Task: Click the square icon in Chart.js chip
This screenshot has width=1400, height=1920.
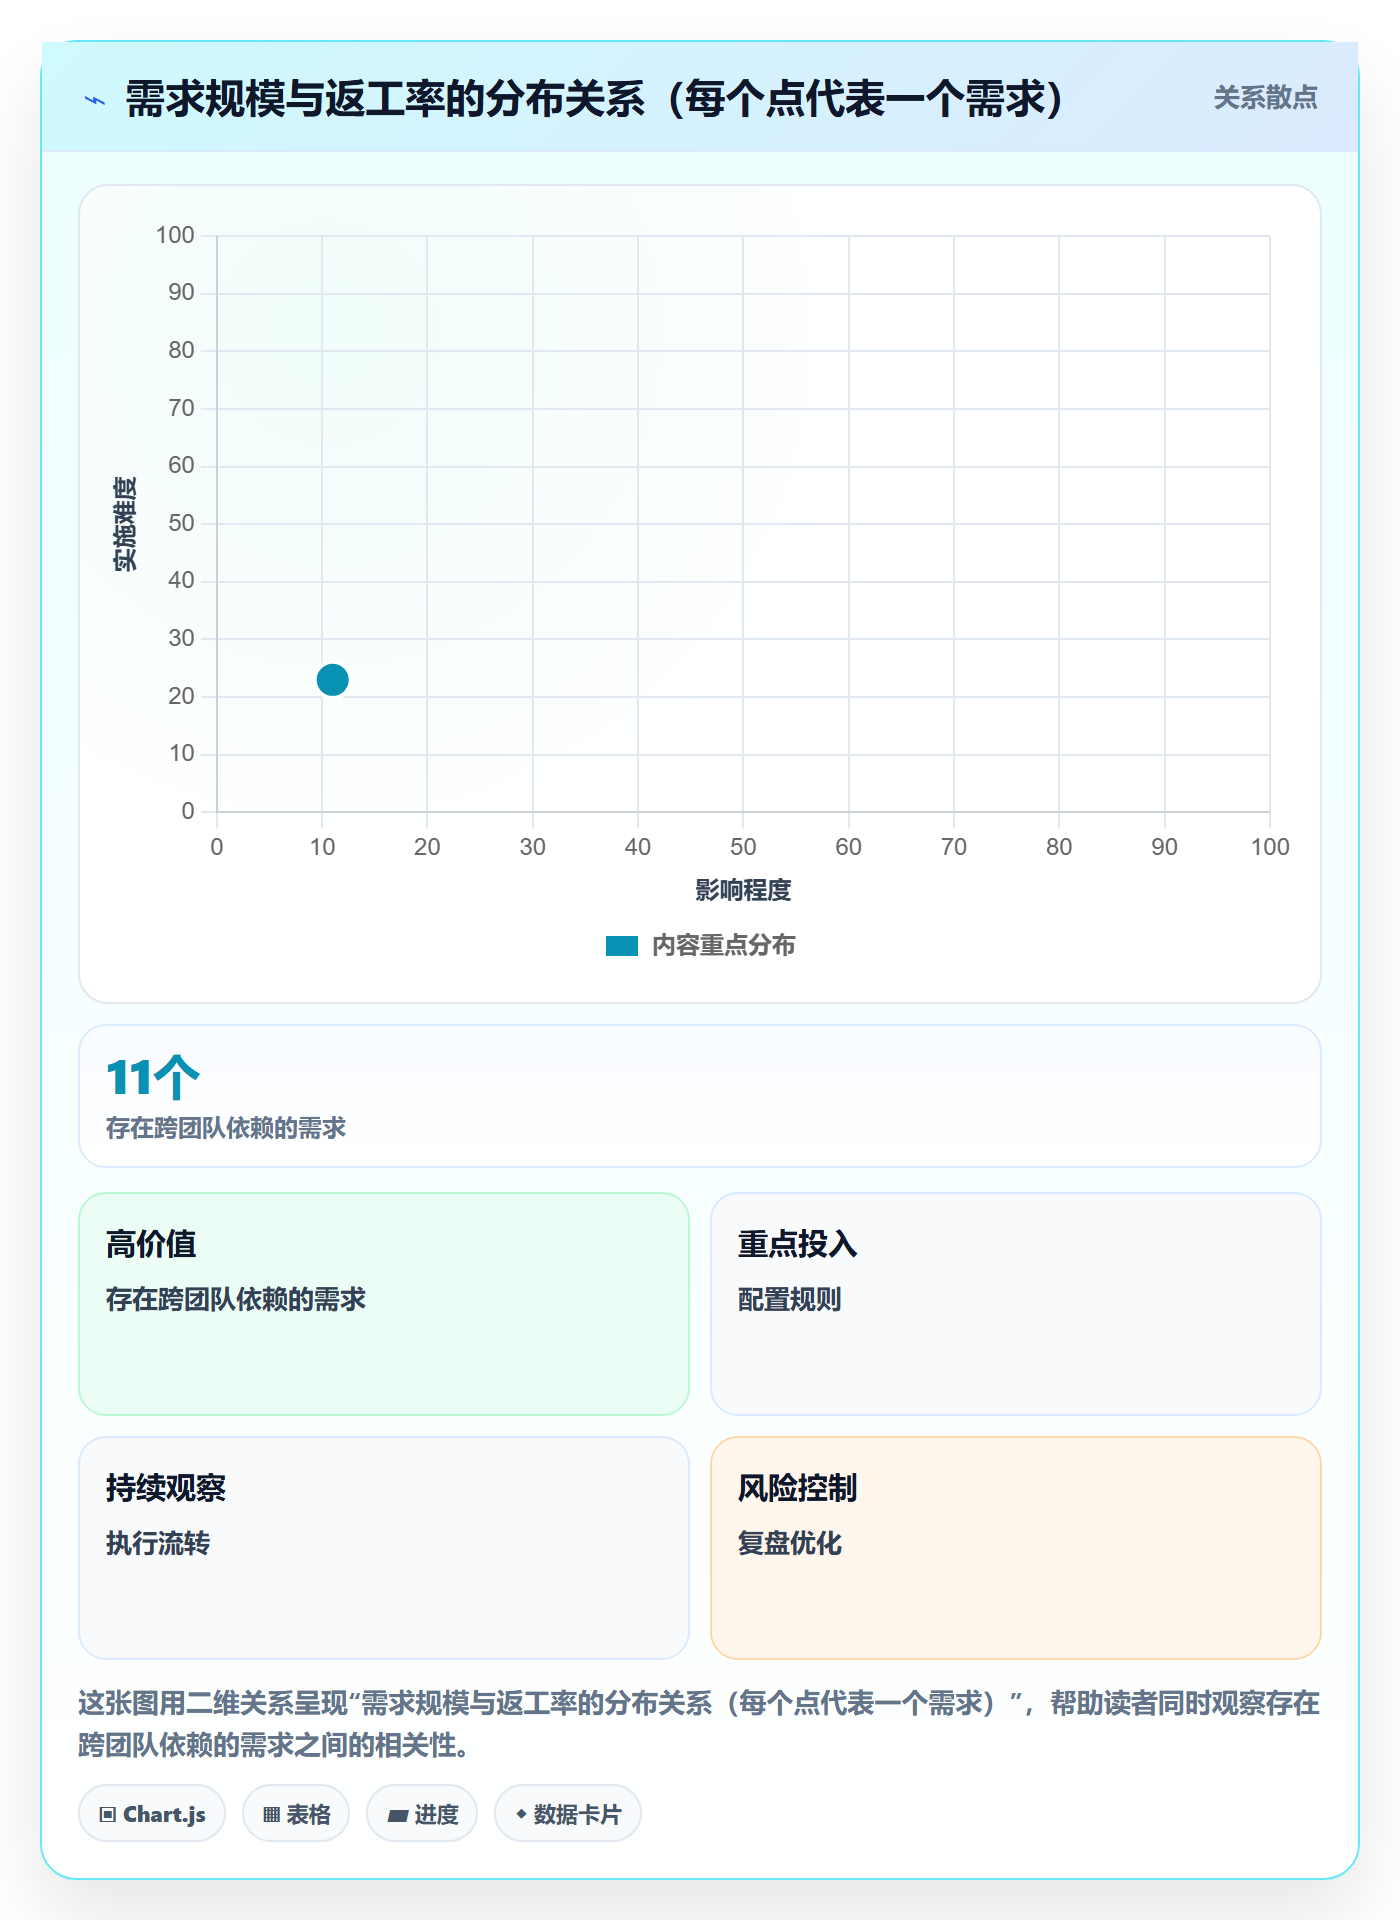Action: (x=108, y=1815)
